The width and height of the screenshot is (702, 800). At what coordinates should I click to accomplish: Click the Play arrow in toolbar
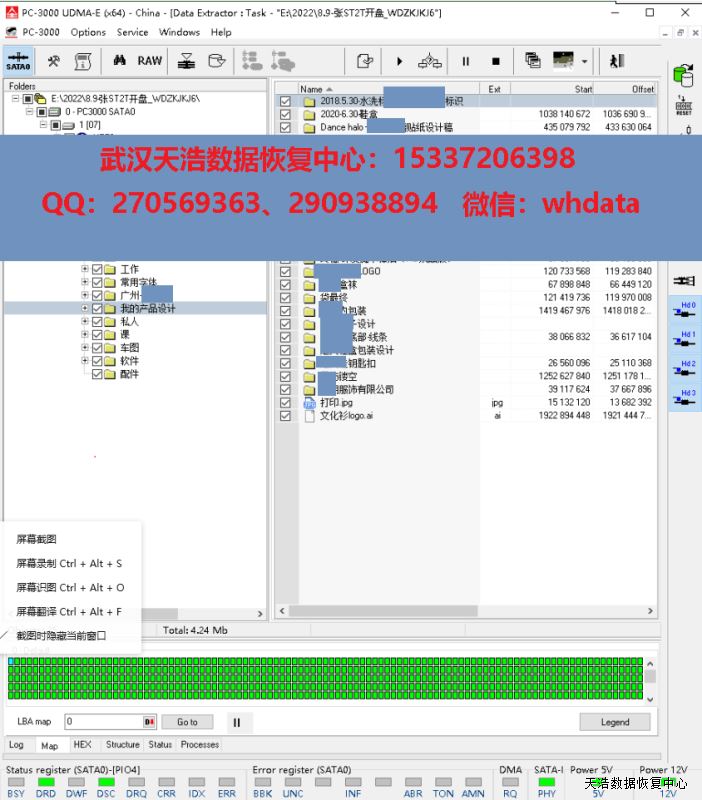click(400, 61)
